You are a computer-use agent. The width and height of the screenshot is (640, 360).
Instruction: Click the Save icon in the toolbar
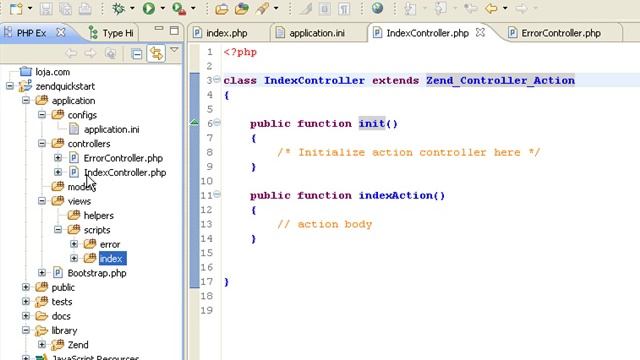[x=46, y=8]
